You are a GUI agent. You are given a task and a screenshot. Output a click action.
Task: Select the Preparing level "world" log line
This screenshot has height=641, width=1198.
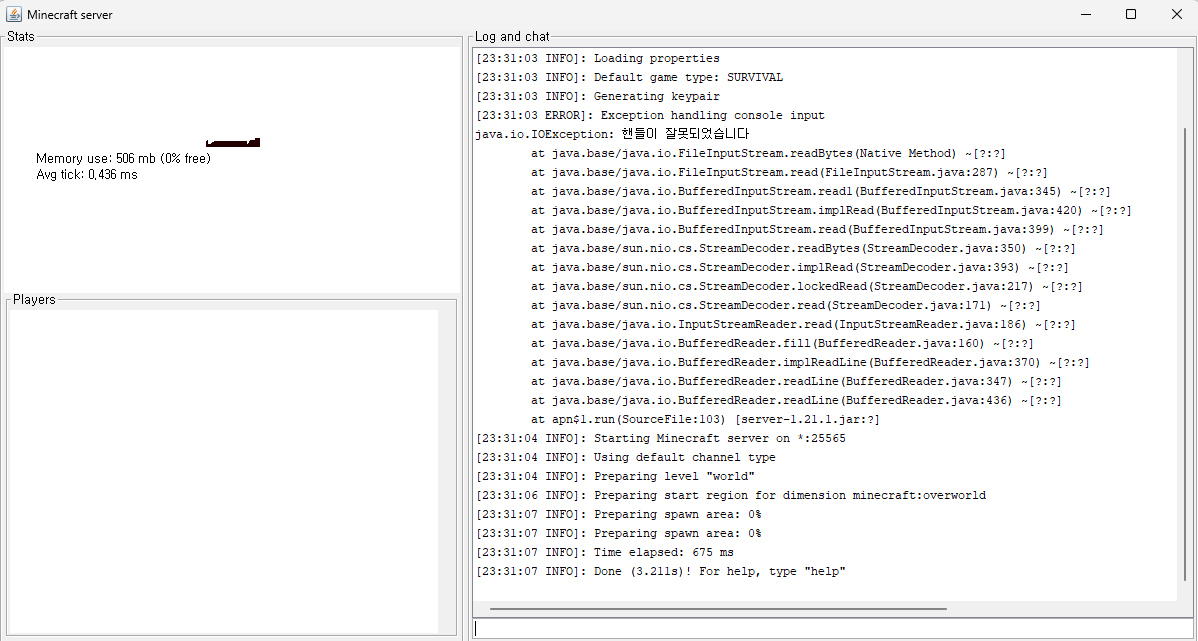[x=615, y=477]
